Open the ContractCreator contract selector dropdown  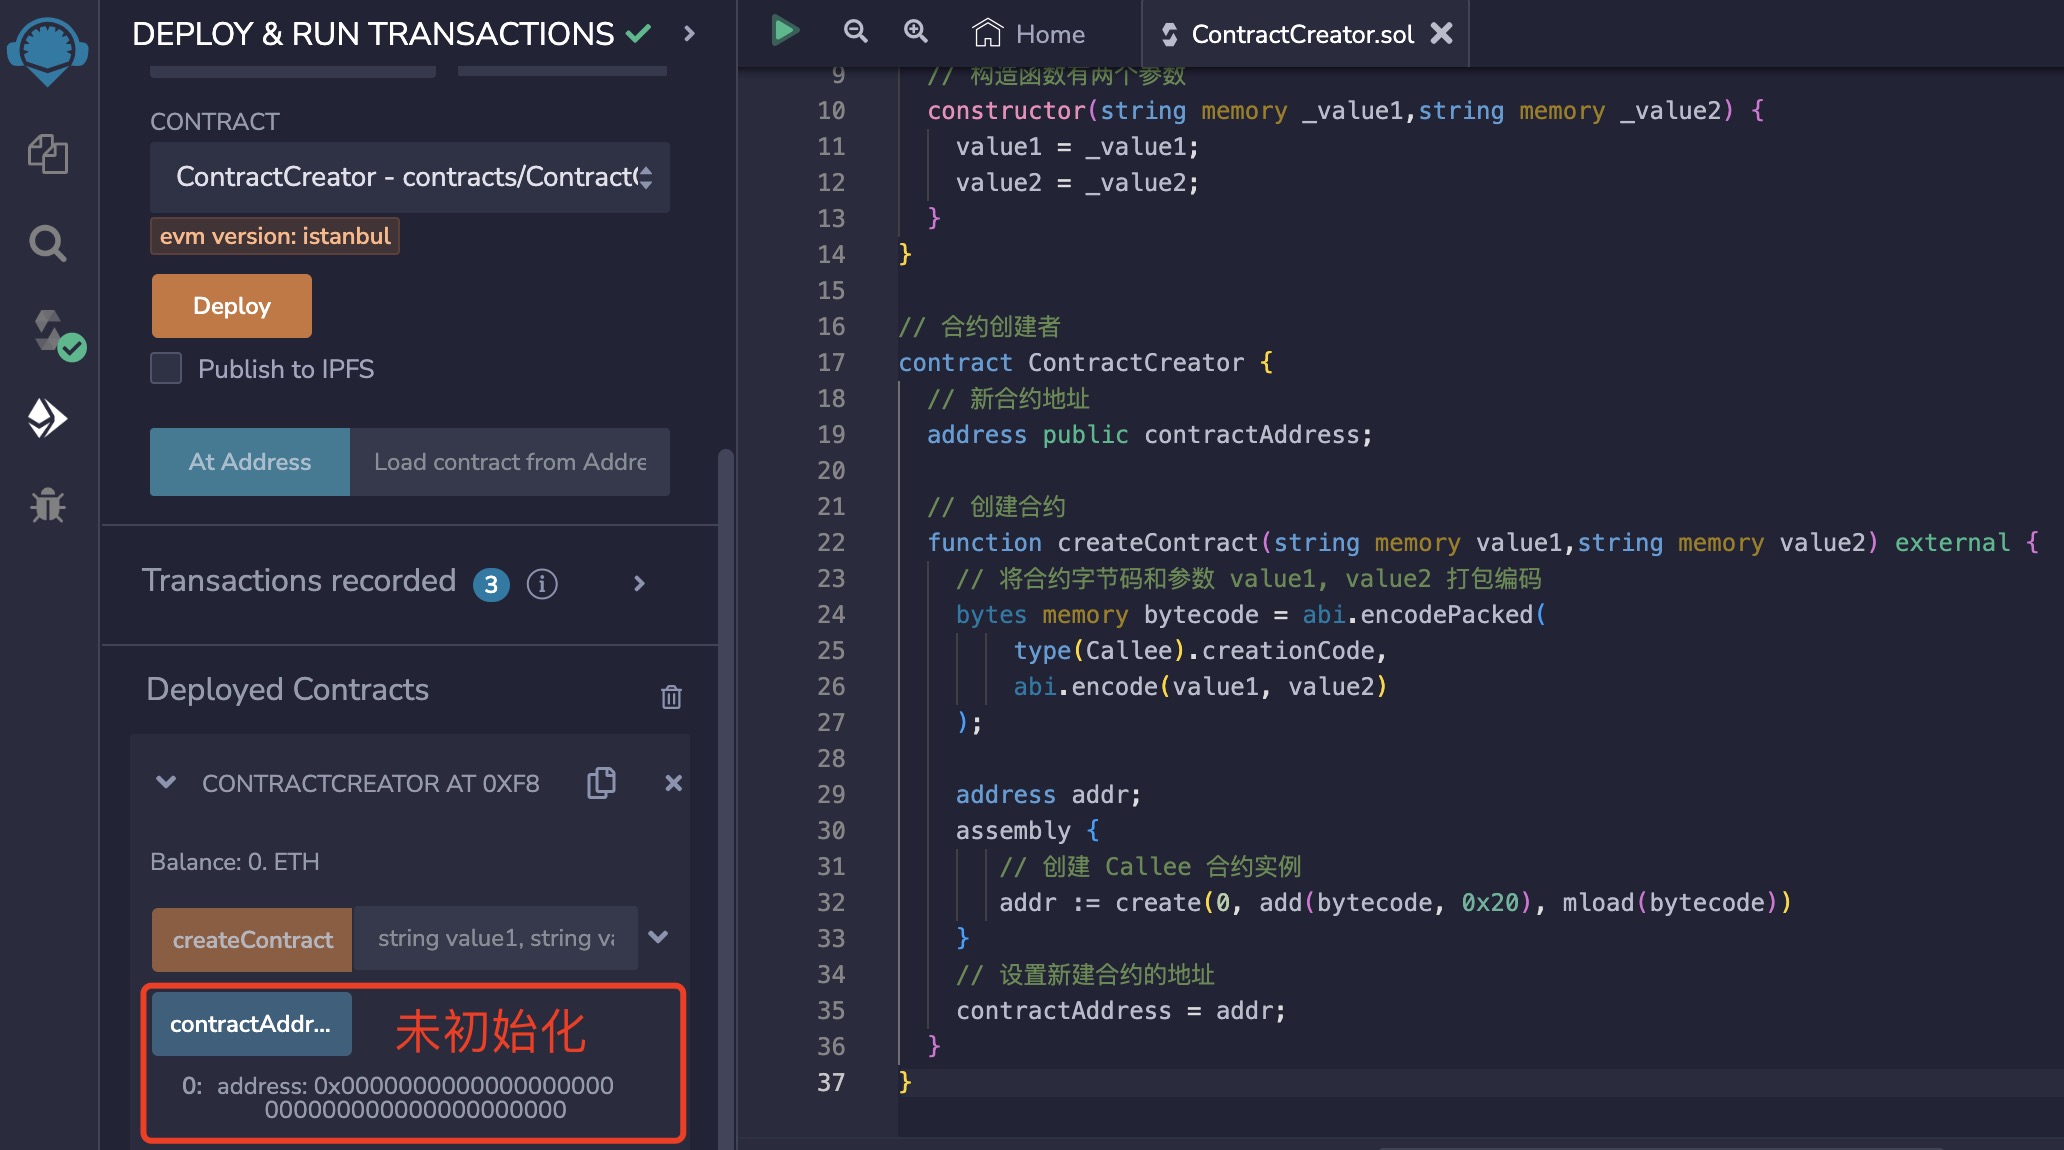[410, 177]
